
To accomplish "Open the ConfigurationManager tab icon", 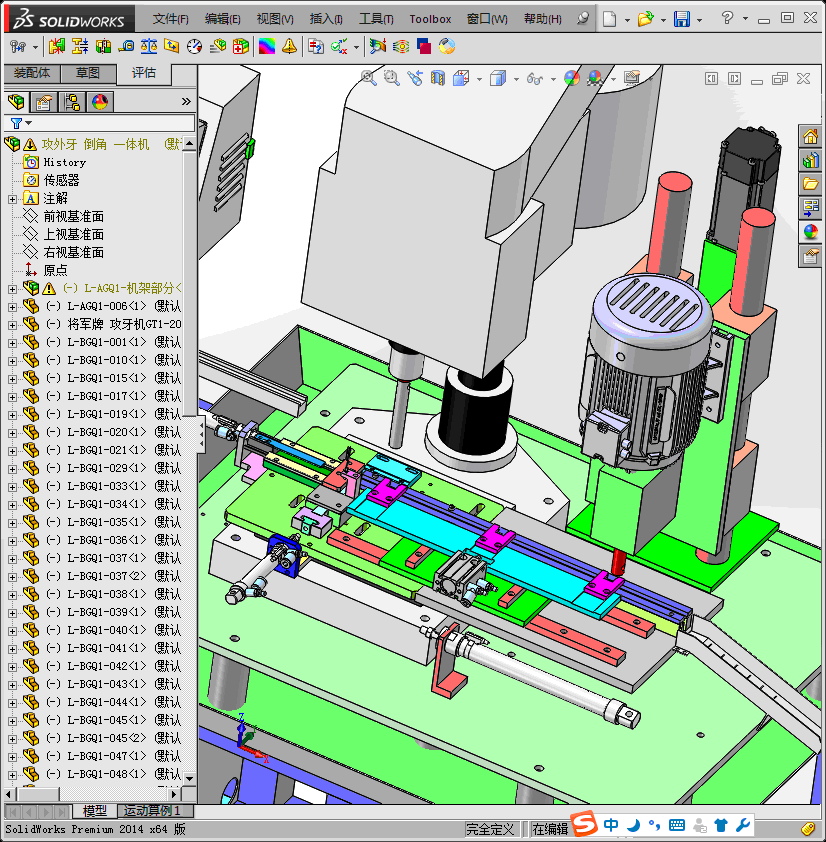I will (x=72, y=101).
